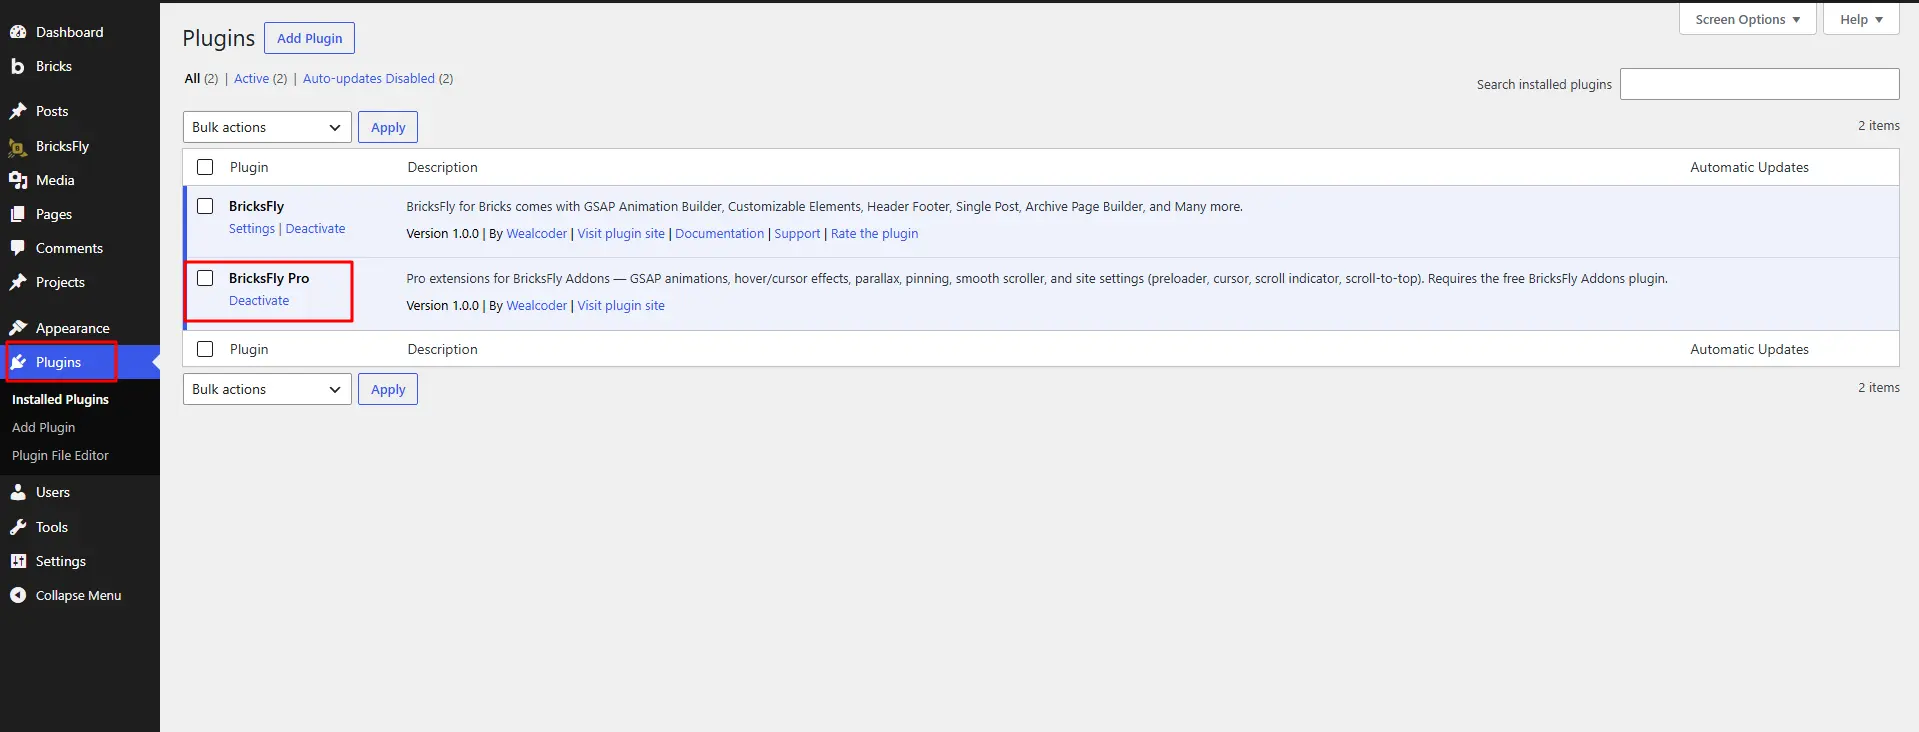Show All plugins filter

192,78
